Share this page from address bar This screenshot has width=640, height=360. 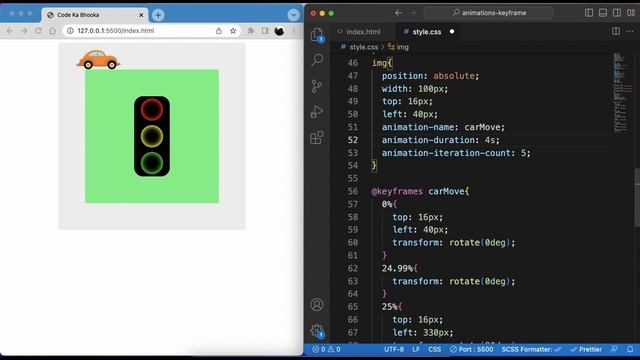click(x=219, y=31)
